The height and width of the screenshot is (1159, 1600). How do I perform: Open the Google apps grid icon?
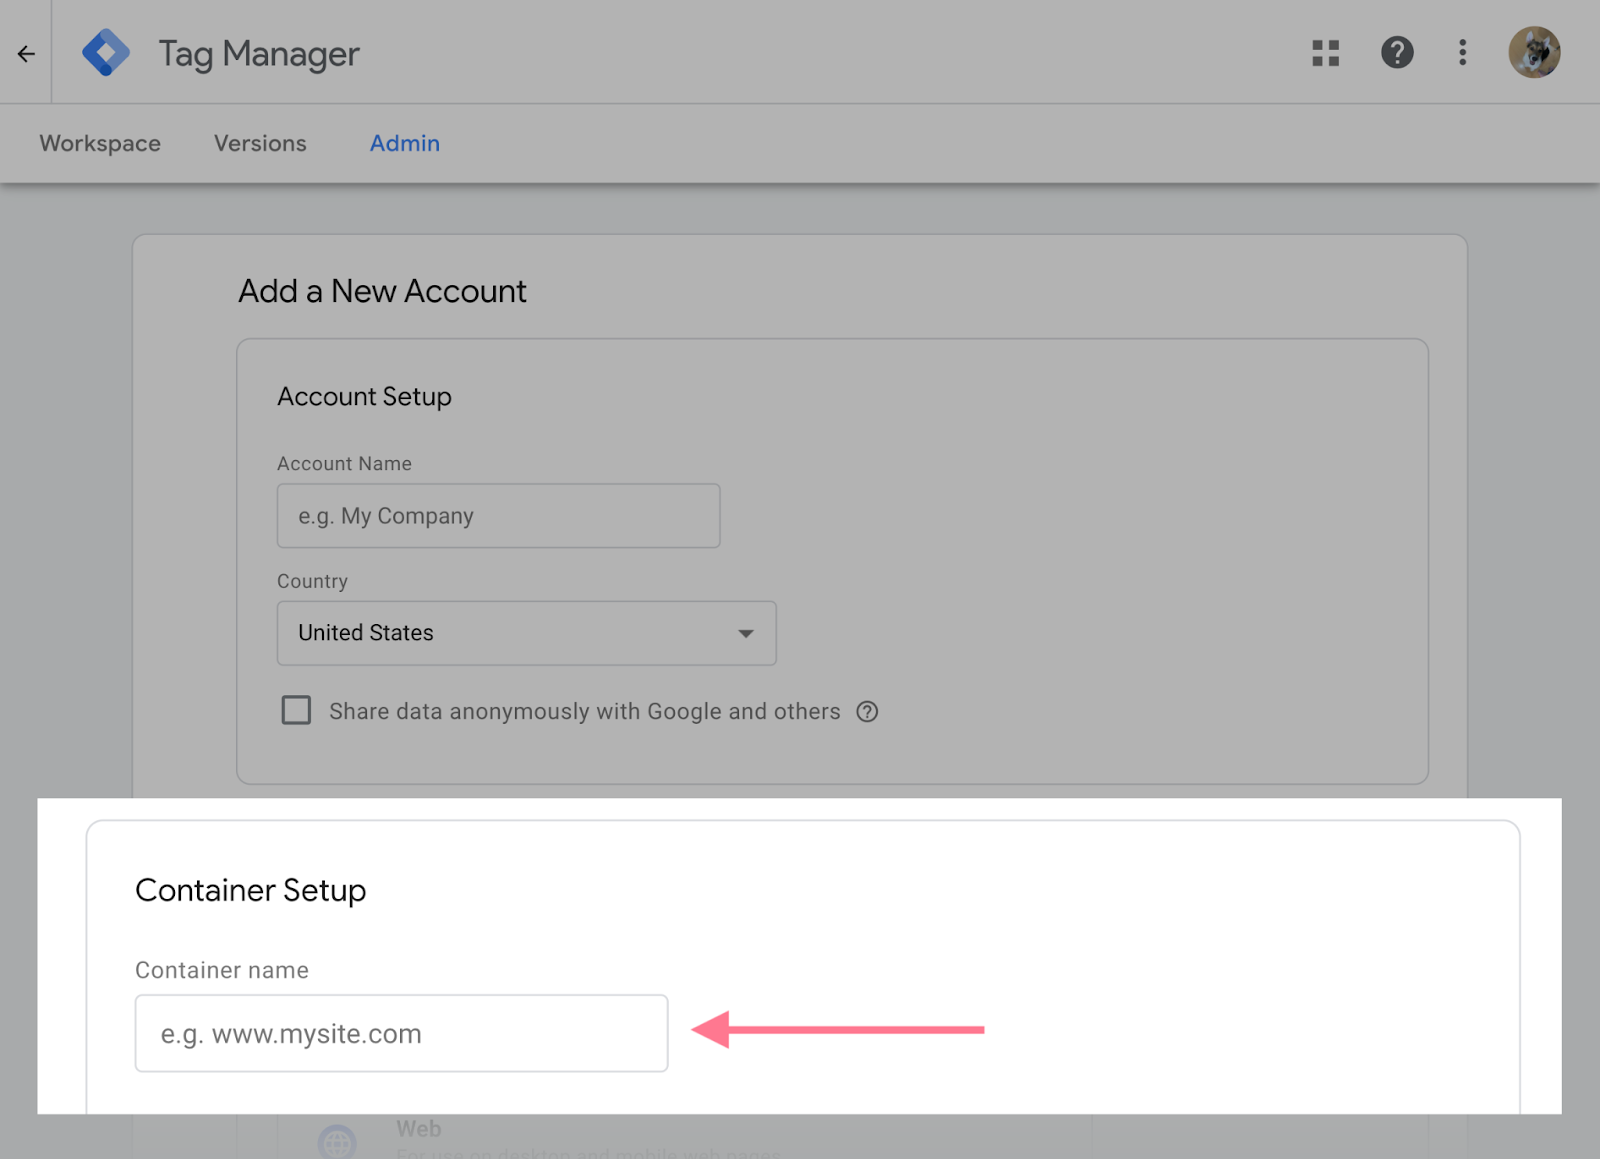coord(1325,53)
